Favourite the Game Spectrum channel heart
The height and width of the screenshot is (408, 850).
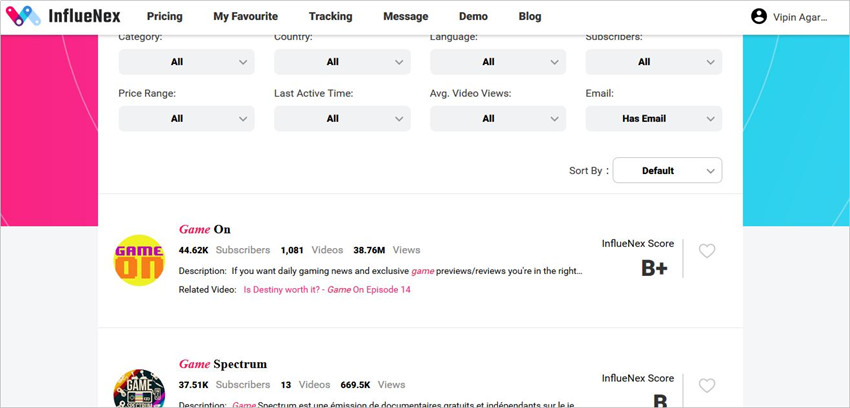[707, 385]
